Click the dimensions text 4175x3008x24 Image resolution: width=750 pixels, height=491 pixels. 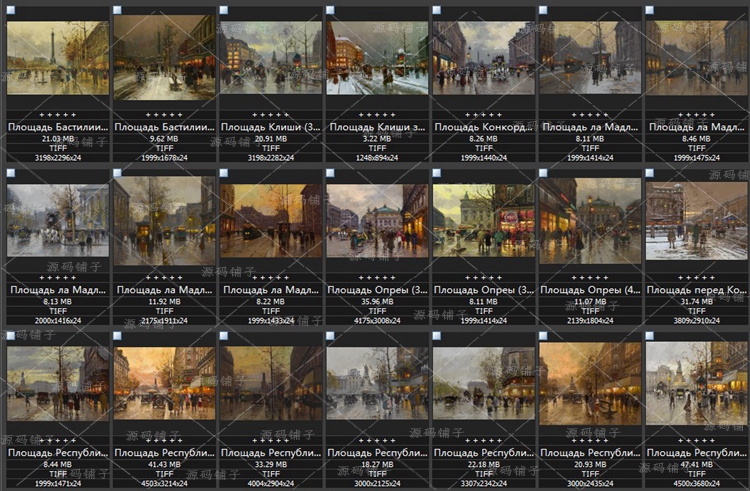click(377, 321)
